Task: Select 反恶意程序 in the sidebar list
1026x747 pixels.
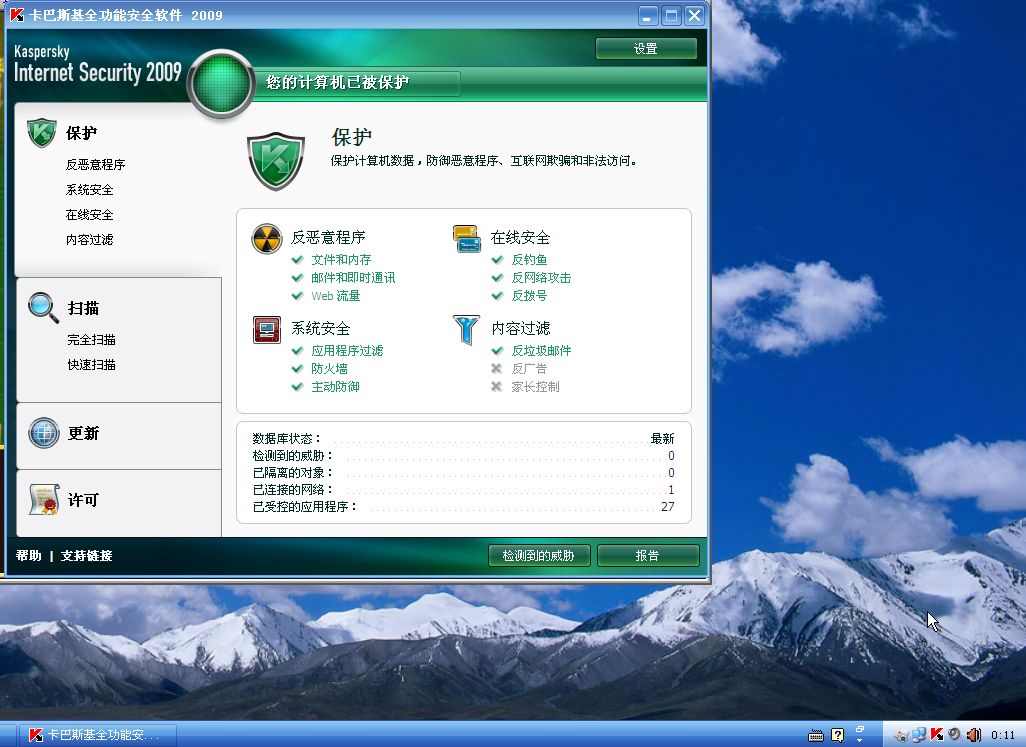Action: (95, 165)
